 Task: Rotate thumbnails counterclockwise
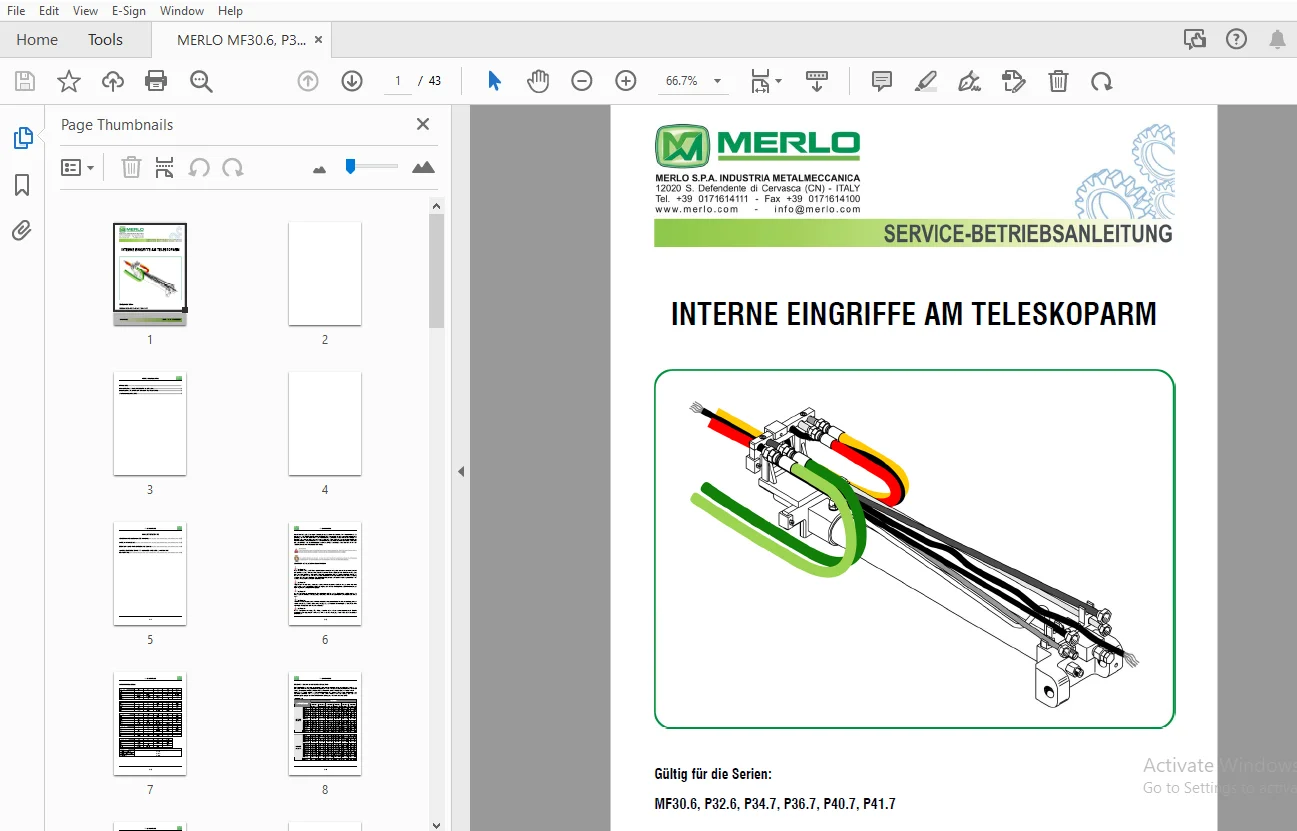pyautogui.click(x=199, y=167)
